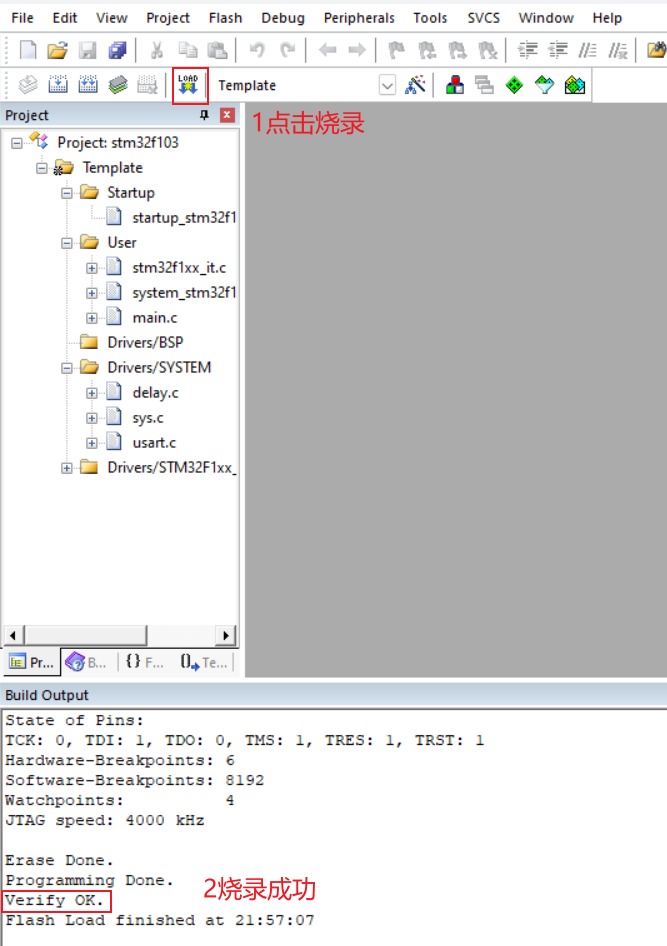The height and width of the screenshot is (946, 667).
Task: Open the File menu
Action: pos(22,18)
